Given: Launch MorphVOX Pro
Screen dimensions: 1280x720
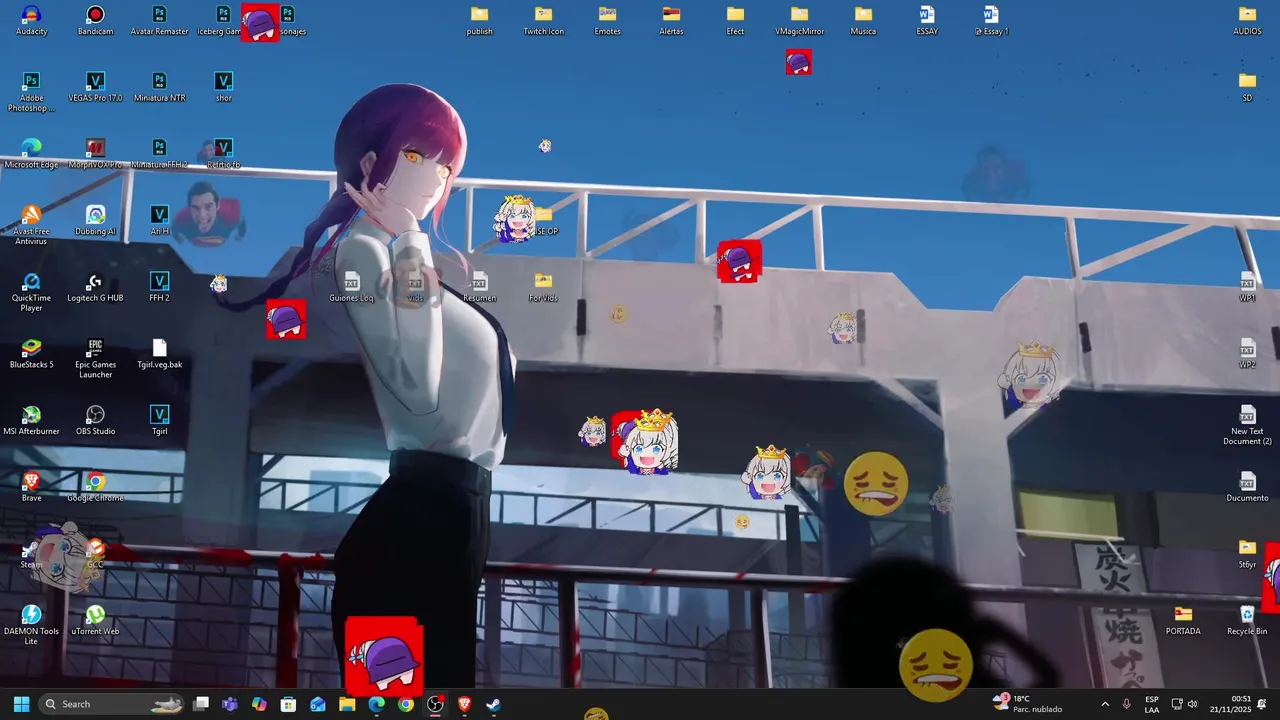Looking at the screenshot, I should [95, 154].
